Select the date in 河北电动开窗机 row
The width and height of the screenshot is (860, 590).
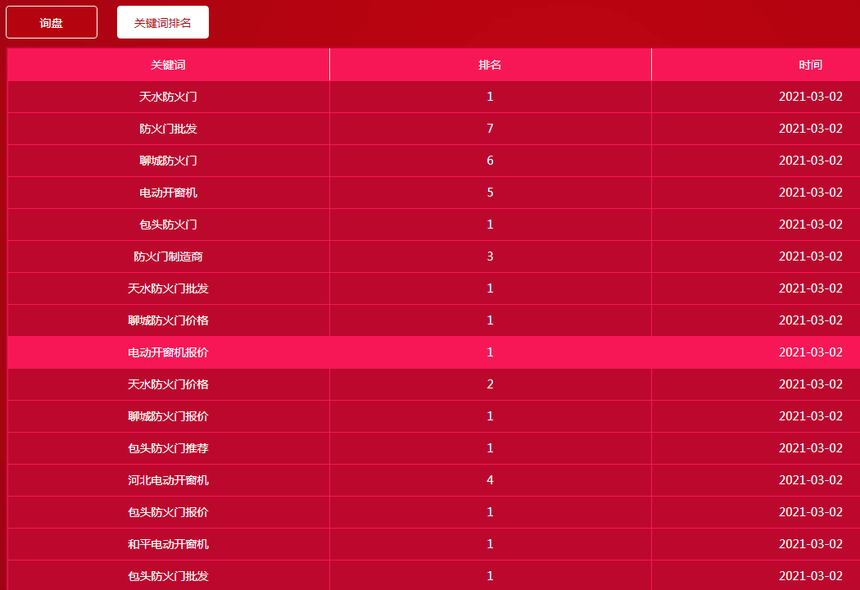coord(810,480)
